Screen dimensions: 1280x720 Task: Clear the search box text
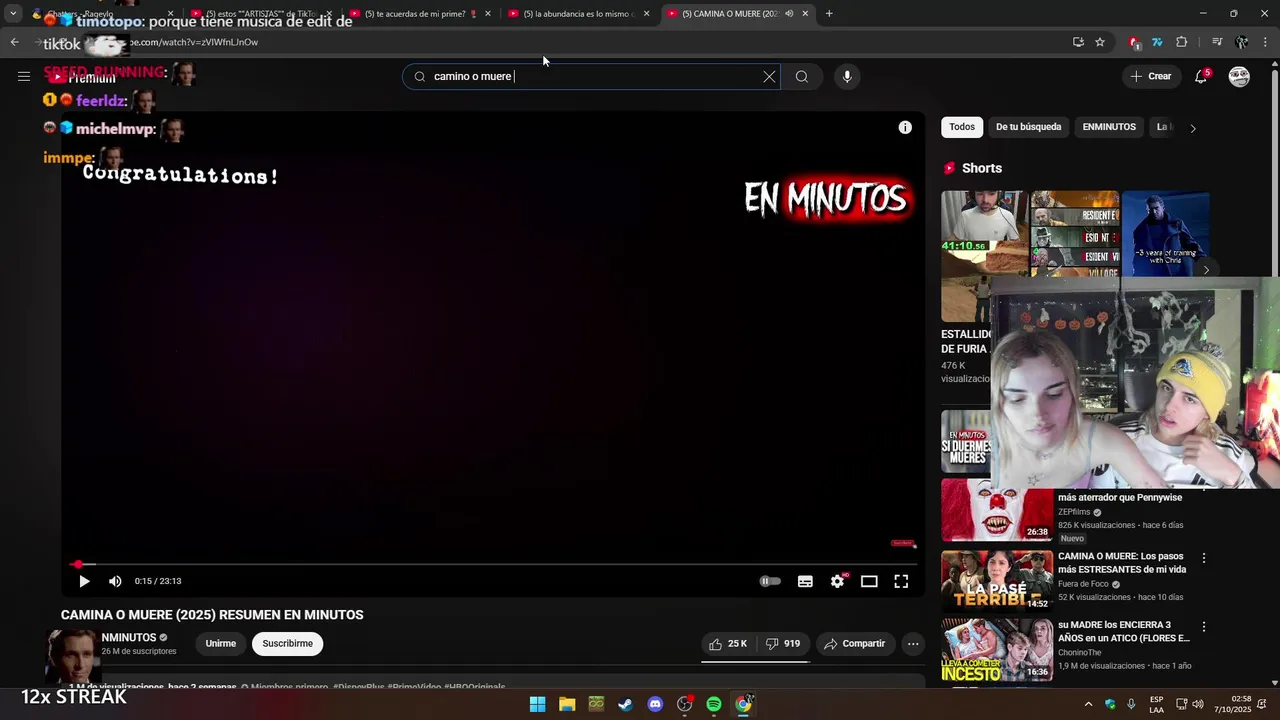[769, 76]
